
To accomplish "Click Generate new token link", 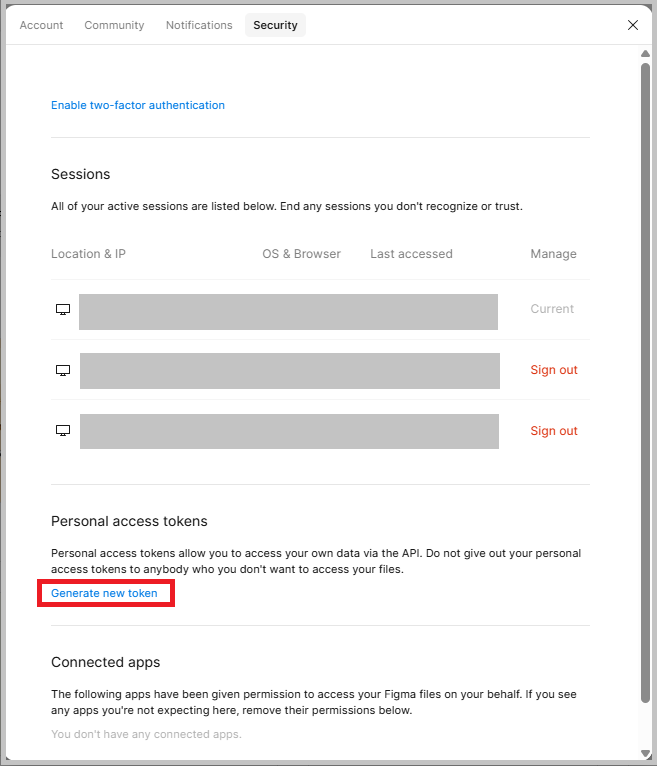I will (104, 593).
